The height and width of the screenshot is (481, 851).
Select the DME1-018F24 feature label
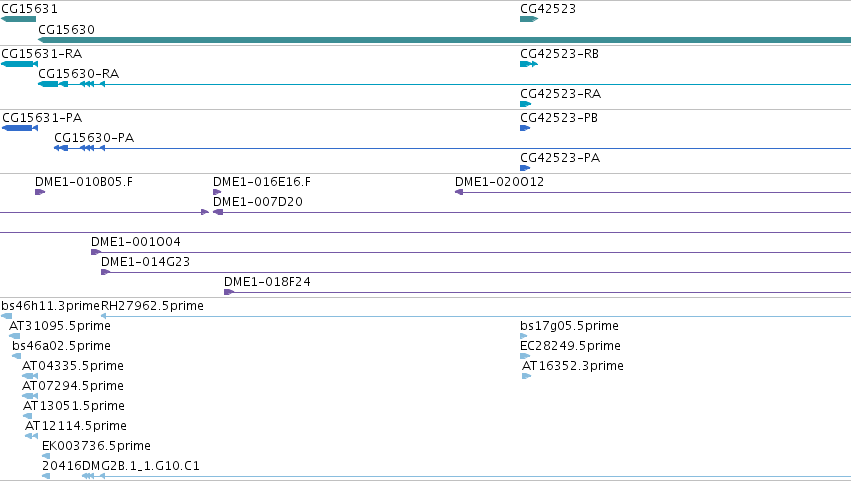pyautogui.click(x=267, y=282)
